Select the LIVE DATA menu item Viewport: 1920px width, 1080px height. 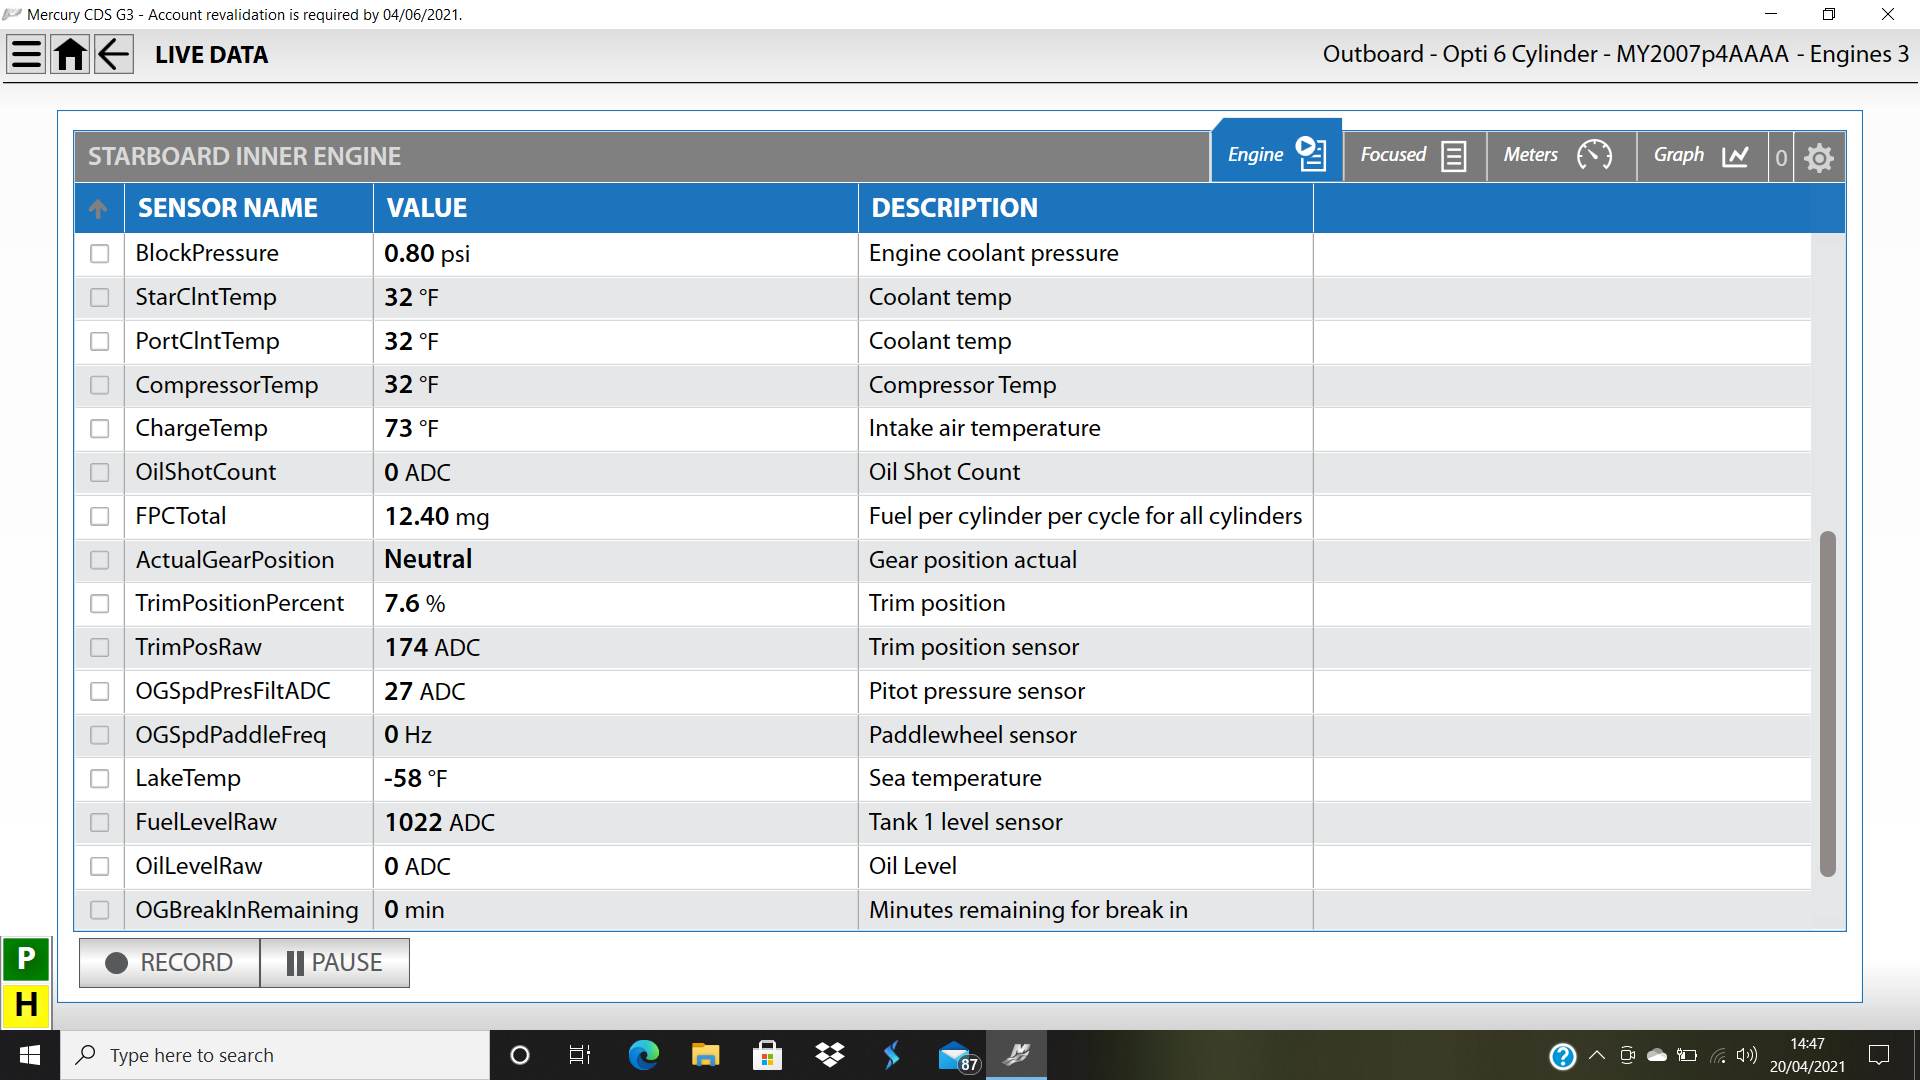pyautogui.click(x=210, y=54)
